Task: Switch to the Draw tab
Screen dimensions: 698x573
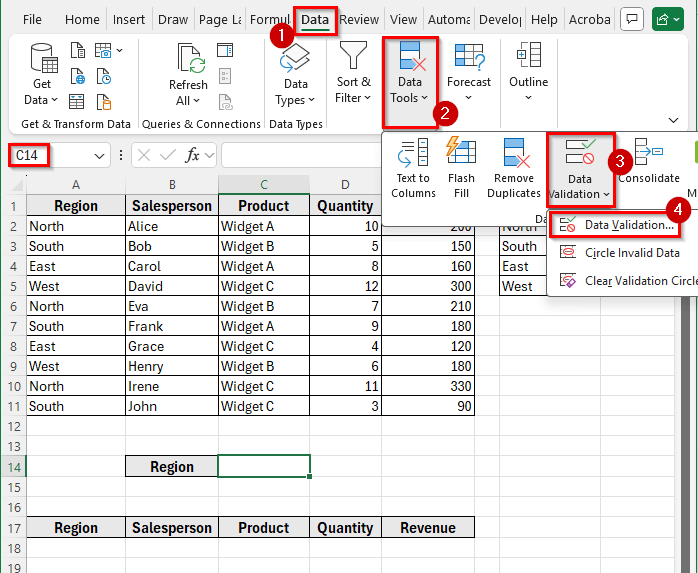Action: [x=173, y=20]
